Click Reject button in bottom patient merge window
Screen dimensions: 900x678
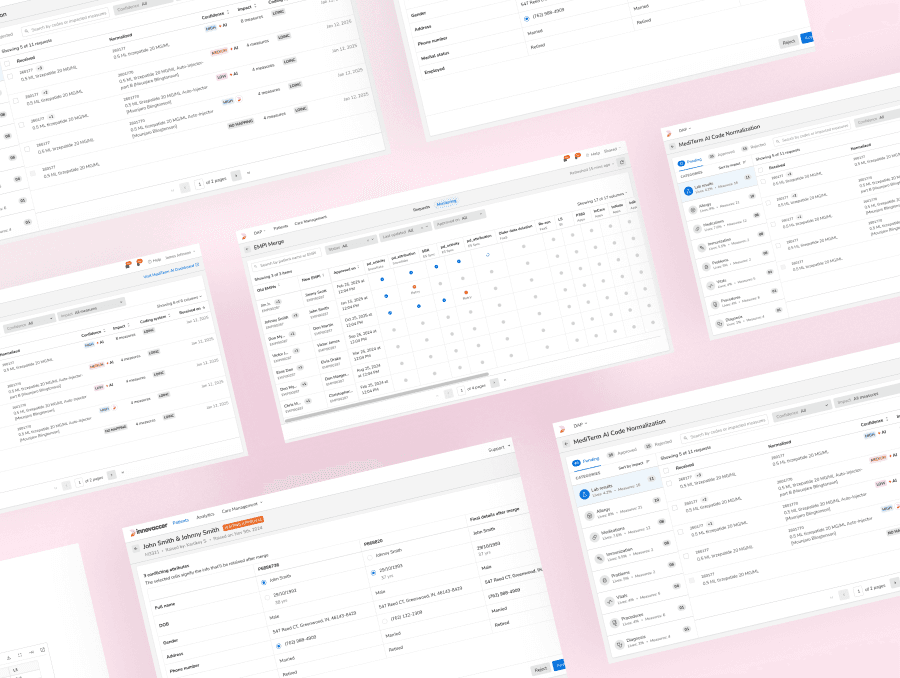(540, 669)
